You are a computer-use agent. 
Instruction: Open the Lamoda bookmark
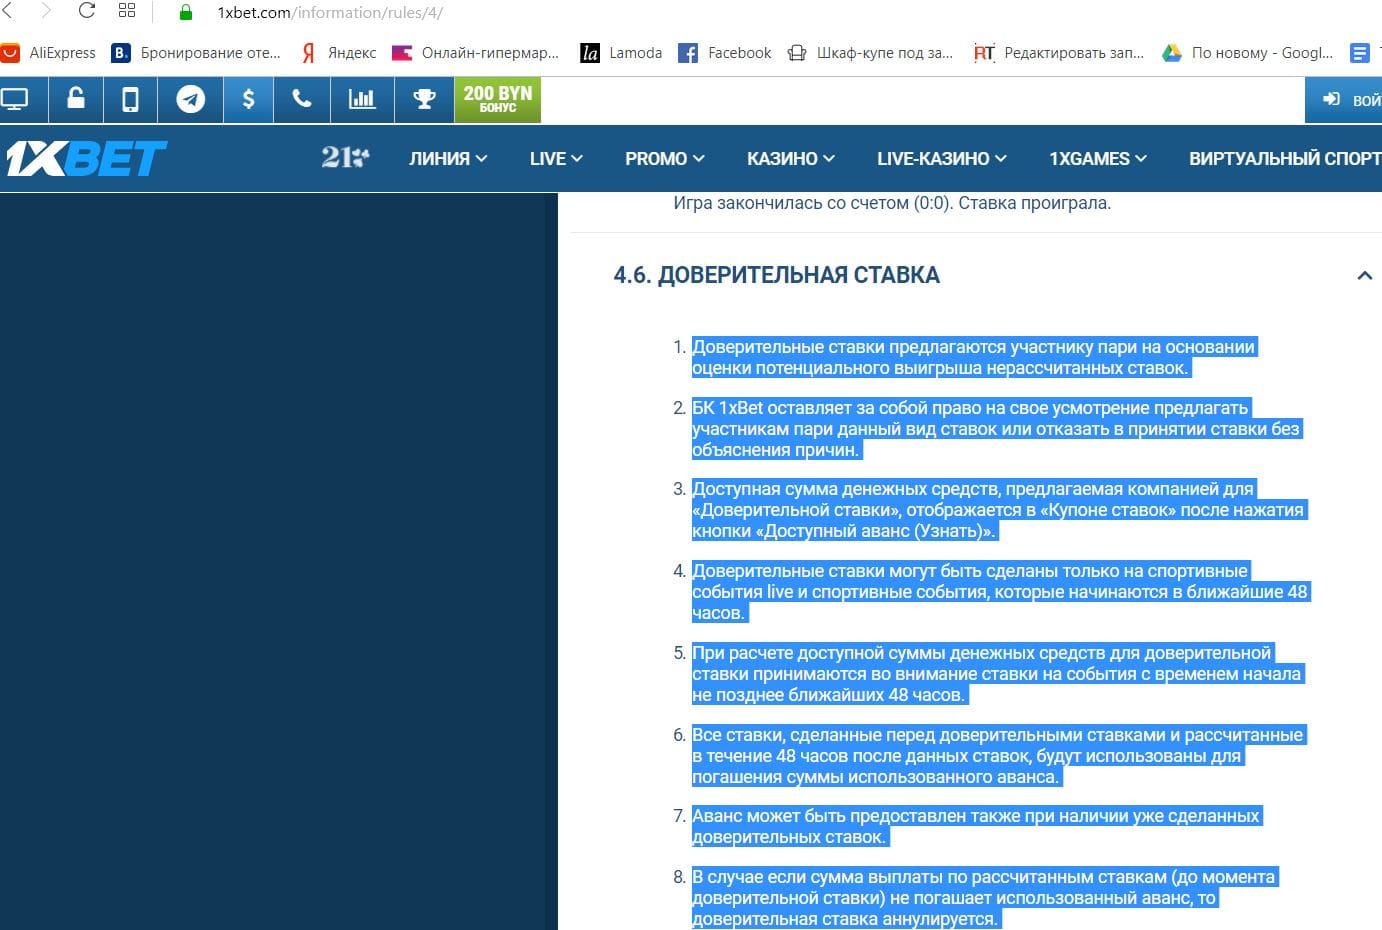[621, 53]
